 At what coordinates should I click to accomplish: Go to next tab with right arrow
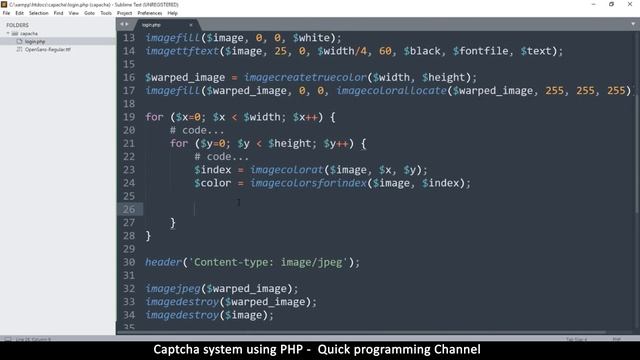(x=127, y=24)
